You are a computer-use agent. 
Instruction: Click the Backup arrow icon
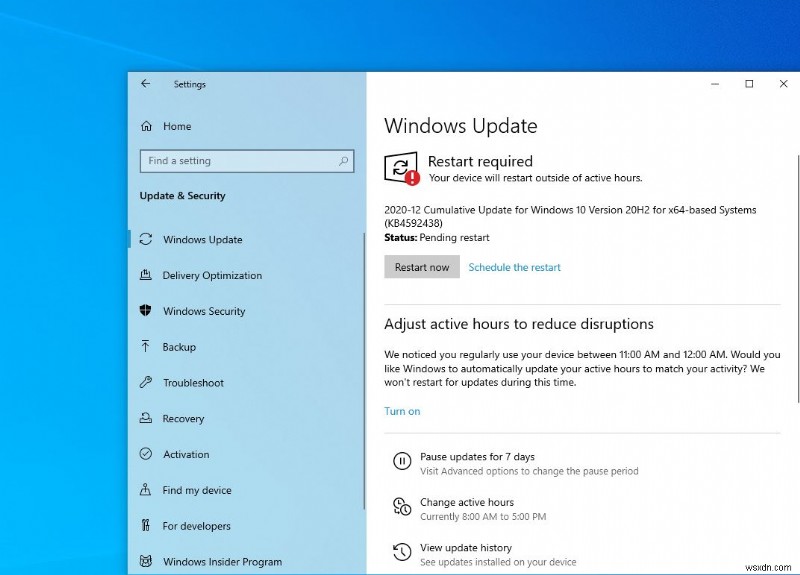coord(145,346)
